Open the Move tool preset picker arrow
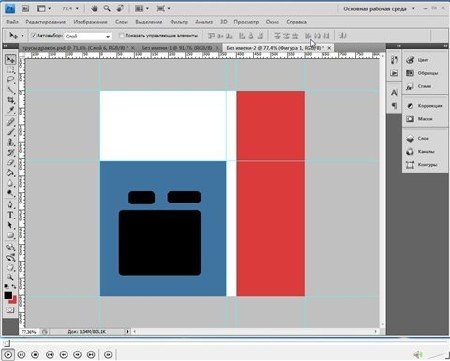Image resolution: width=450 pixels, height=361 pixels. coord(22,36)
